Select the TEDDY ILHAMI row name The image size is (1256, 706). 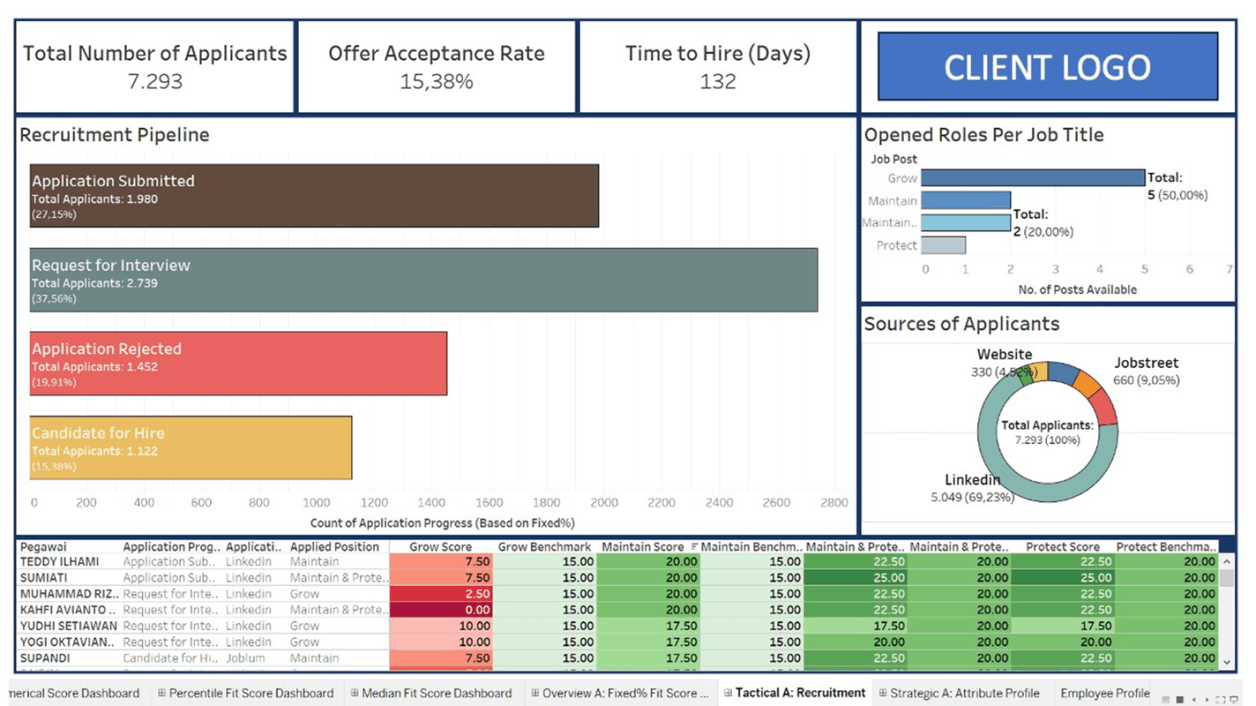tap(60, 562)
